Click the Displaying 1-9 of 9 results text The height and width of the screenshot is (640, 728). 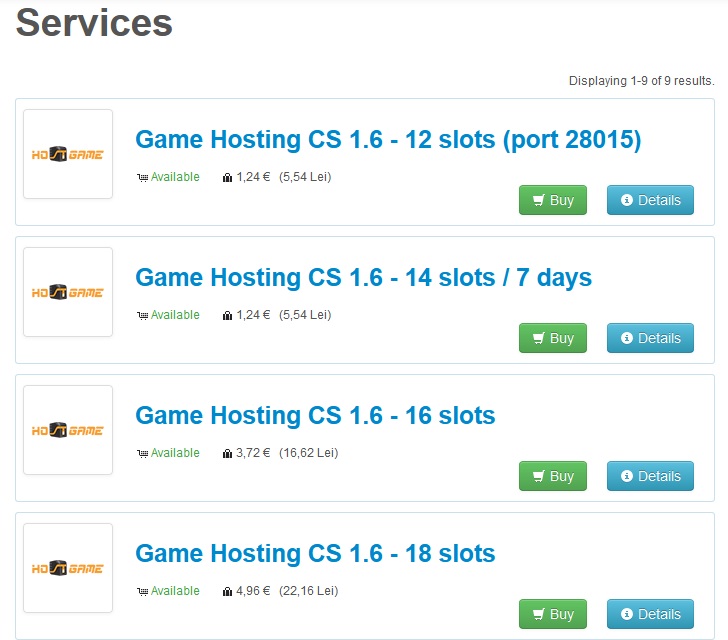pyautogui.click(x=642, y=81)
